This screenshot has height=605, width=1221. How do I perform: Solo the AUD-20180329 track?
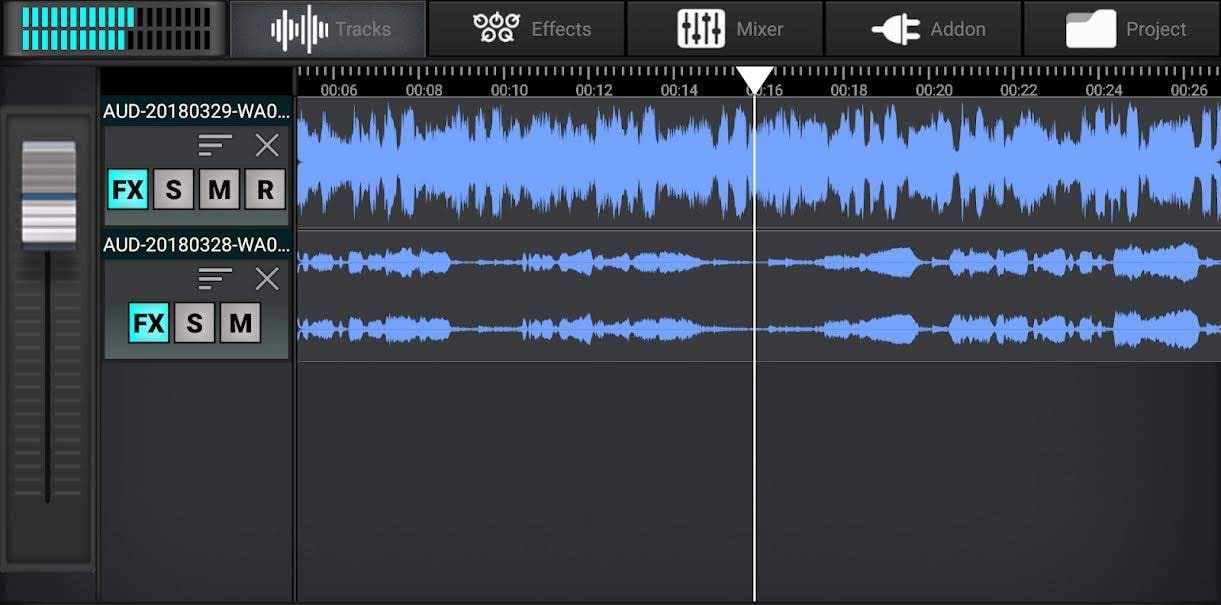pyautogui.click(x=173, y=189)
